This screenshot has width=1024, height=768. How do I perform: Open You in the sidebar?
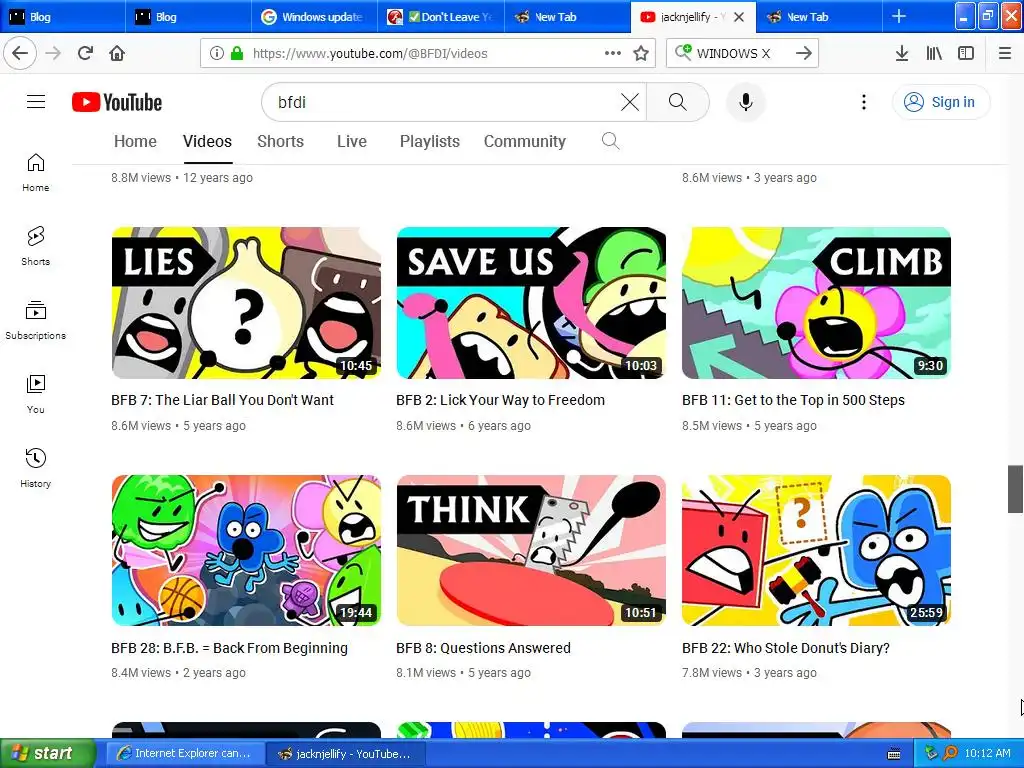click(36, 394)
